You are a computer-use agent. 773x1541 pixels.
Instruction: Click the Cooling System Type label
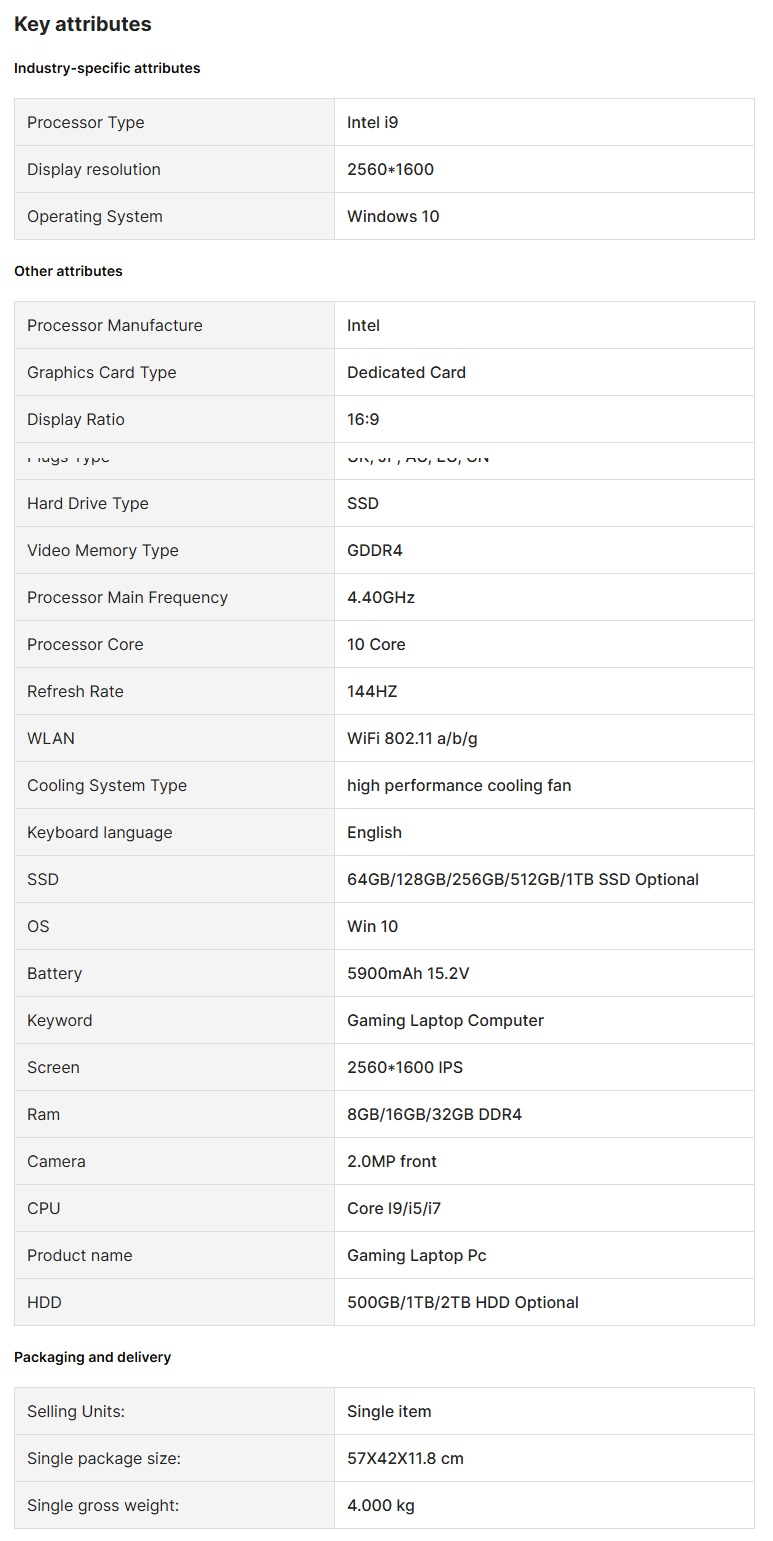[107, 785]
